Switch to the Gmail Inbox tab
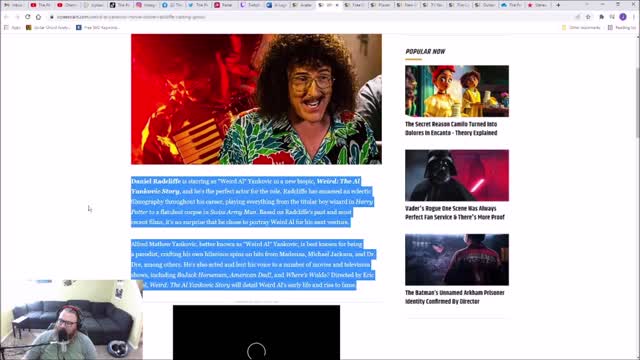640x360 pixels. pyautogui.click(x=13, y=5)
